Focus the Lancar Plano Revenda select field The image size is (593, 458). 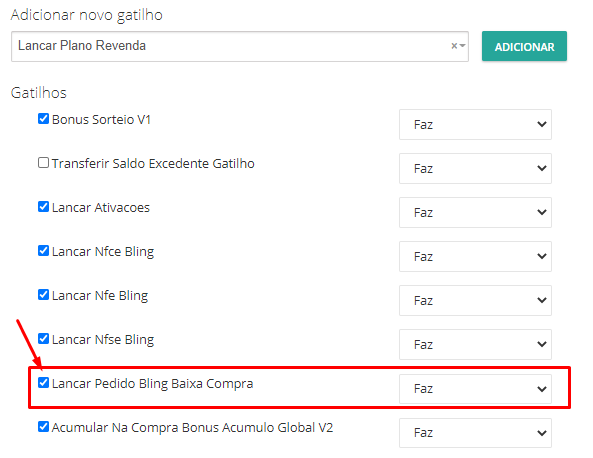coord(240,46)
